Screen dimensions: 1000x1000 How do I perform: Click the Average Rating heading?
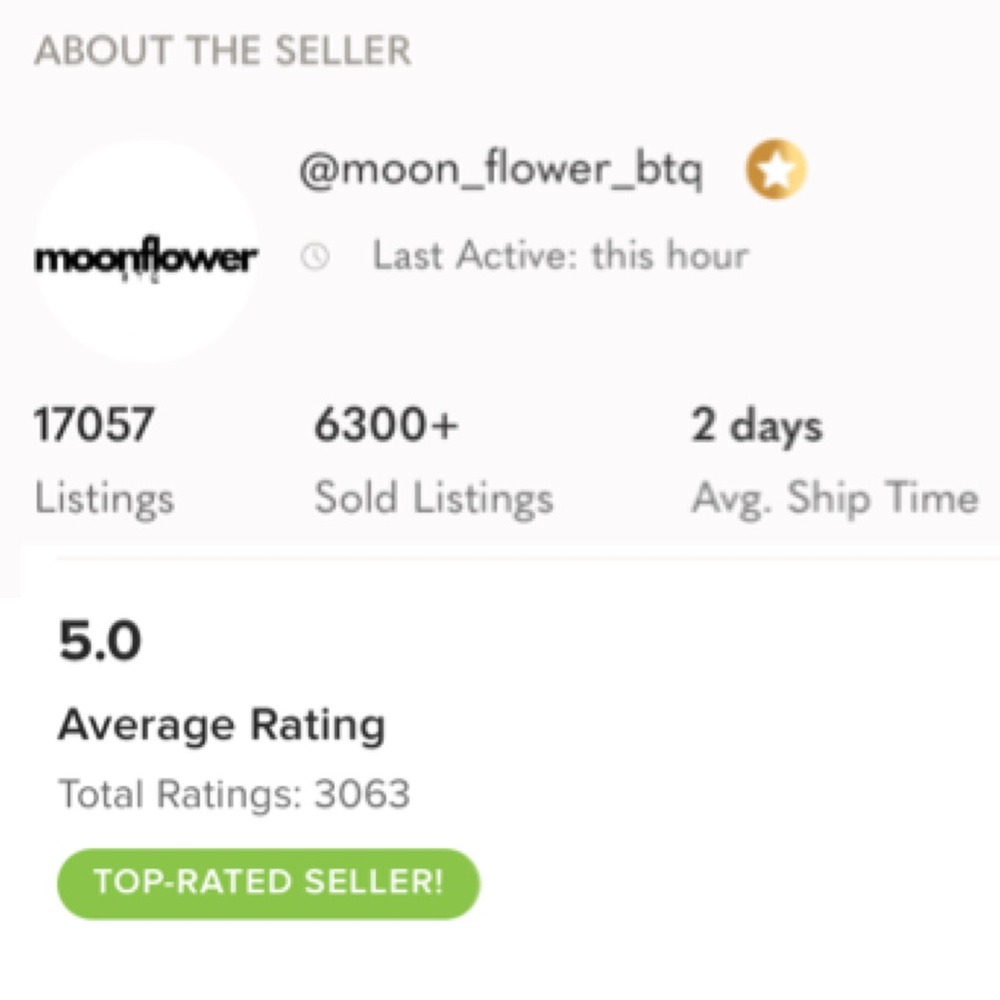pyautogui.click(x=222, y=726)
